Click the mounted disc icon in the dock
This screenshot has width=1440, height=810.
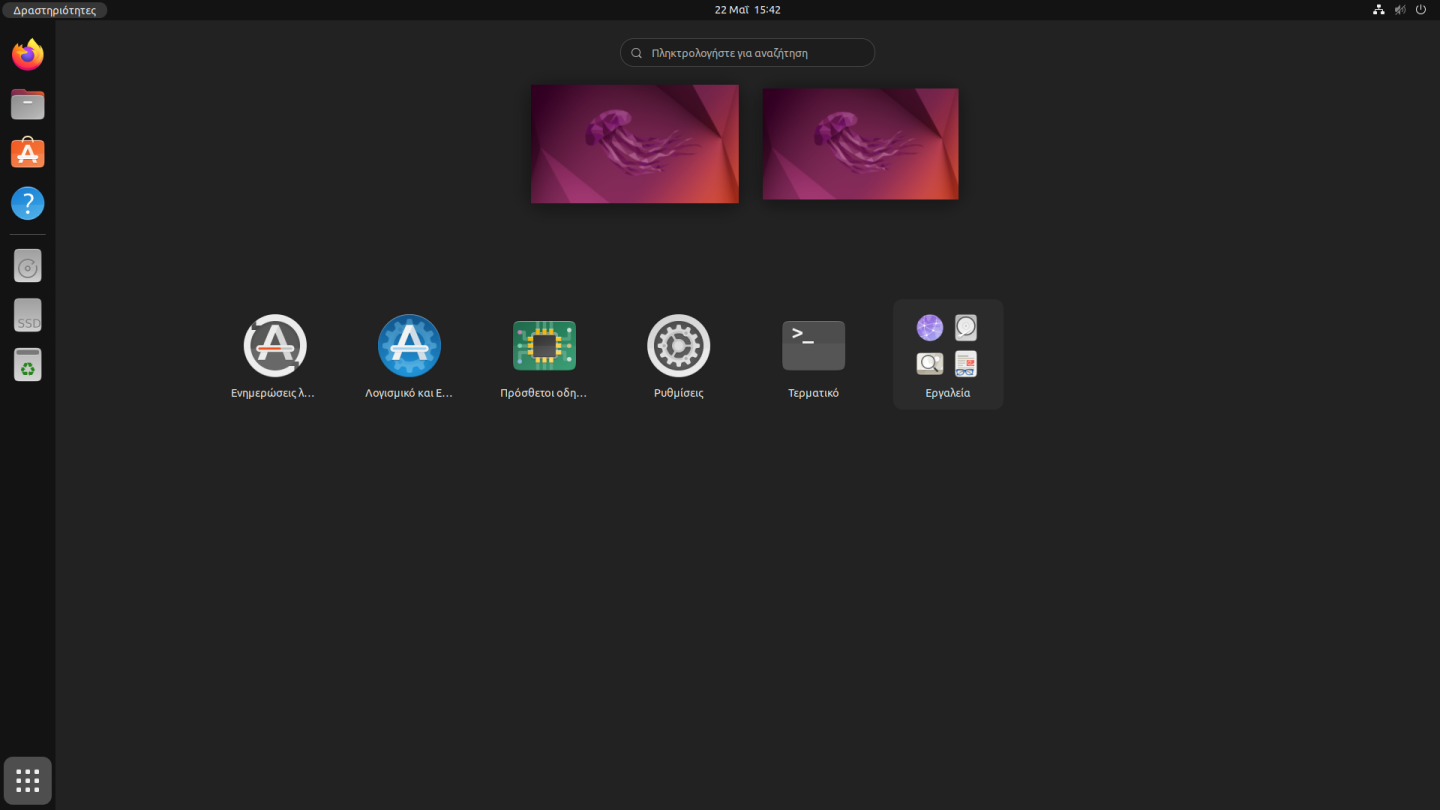[x=27, y=265]
